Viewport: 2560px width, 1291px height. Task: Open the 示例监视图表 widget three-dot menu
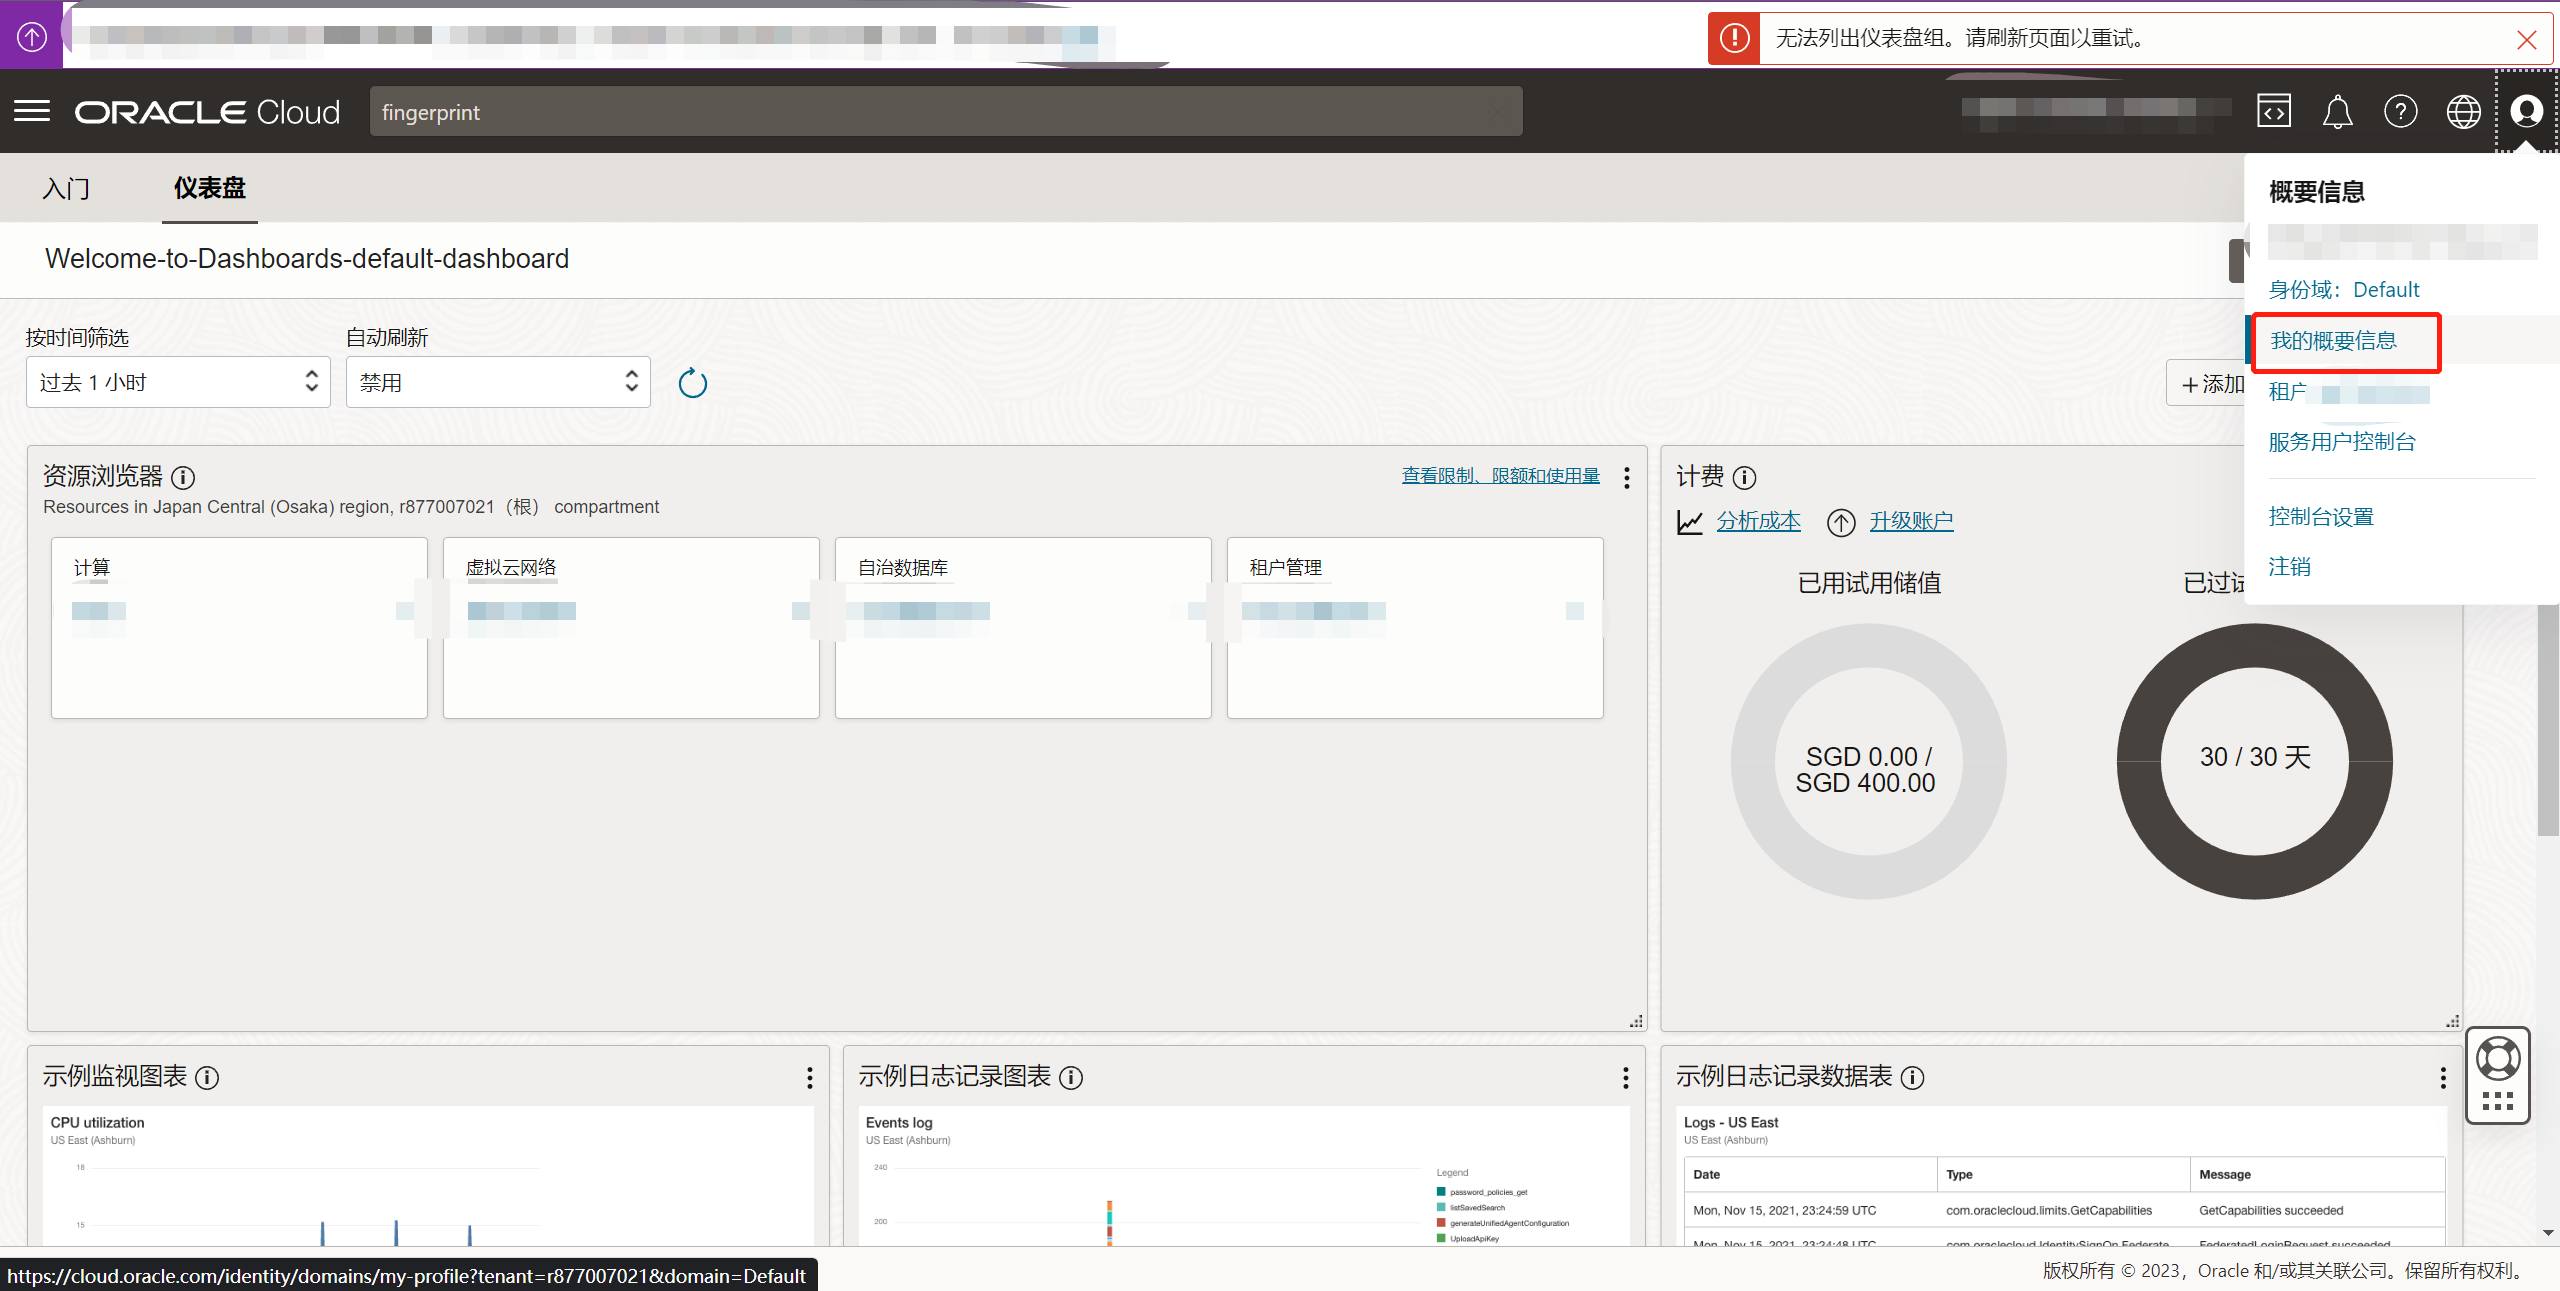click(x=810, y=1077)
